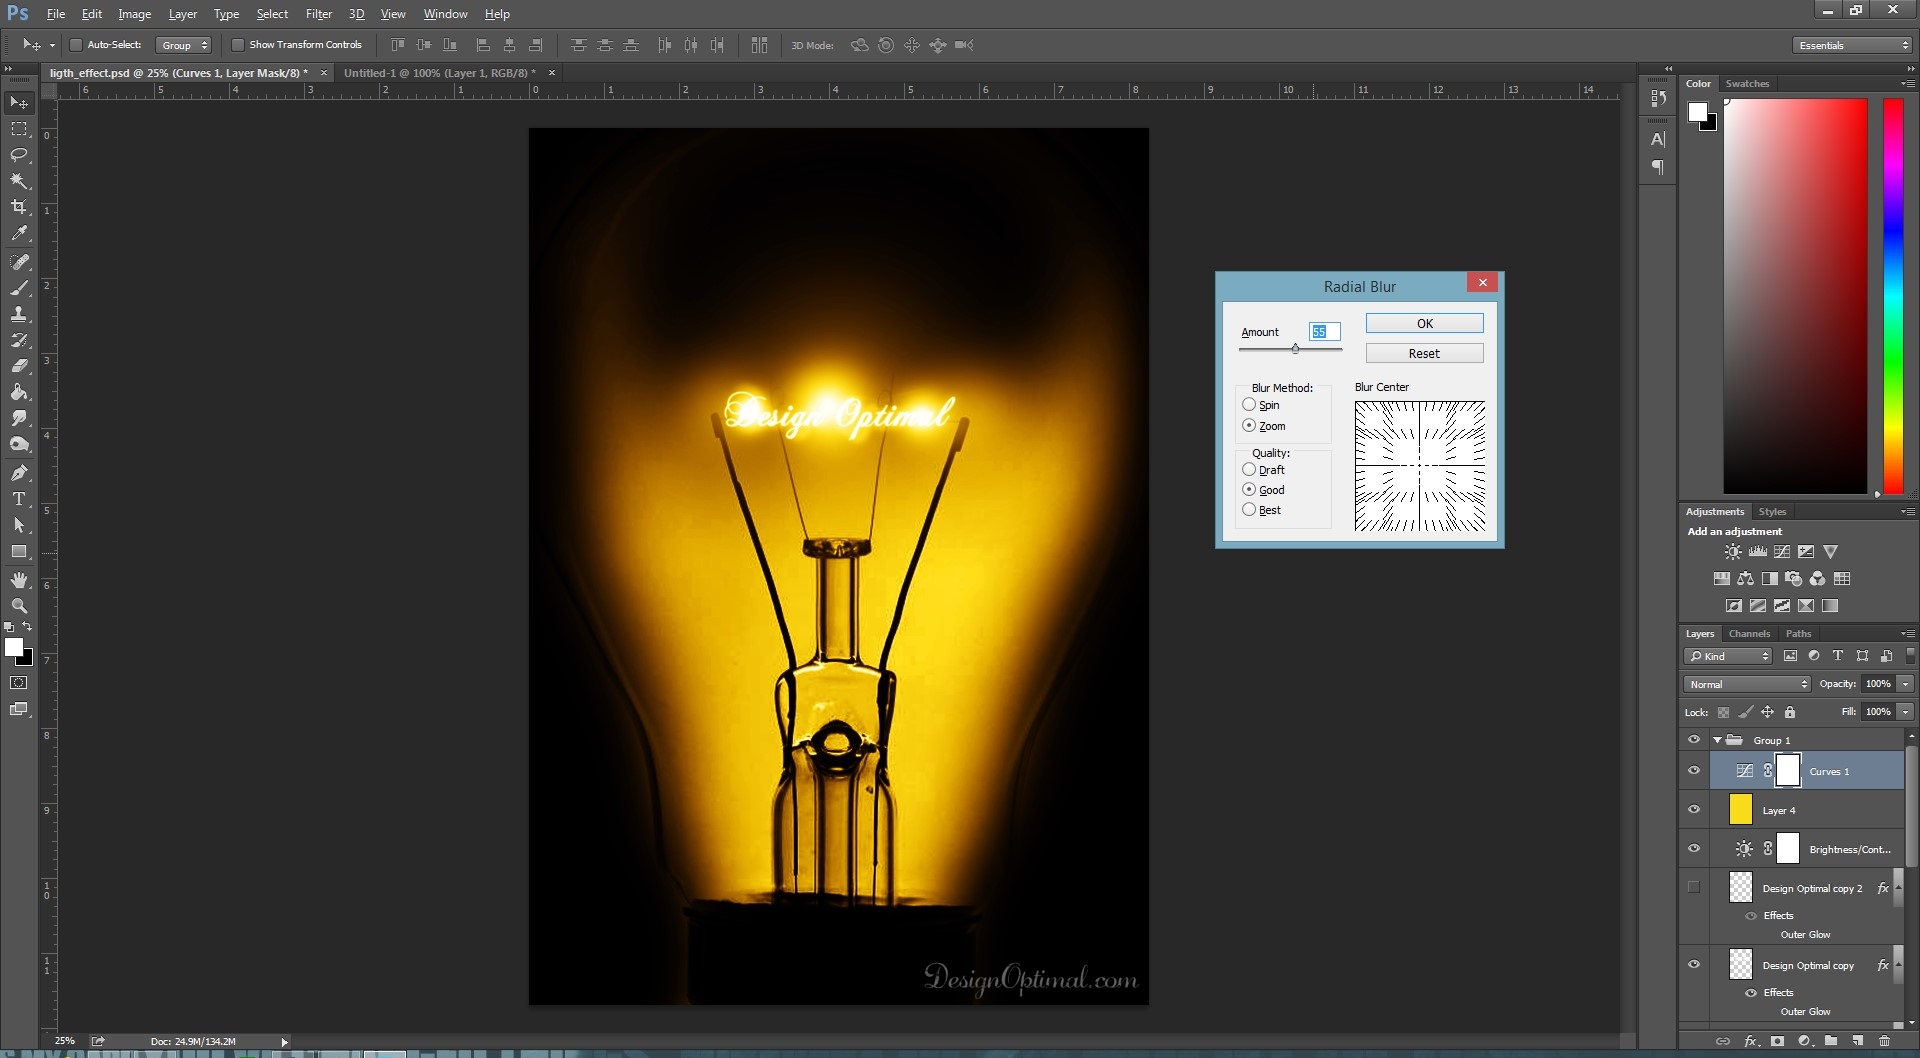1920x1058 pixels.
Task: Select the Rectangle shape tool
Action: tap(19, 551)
